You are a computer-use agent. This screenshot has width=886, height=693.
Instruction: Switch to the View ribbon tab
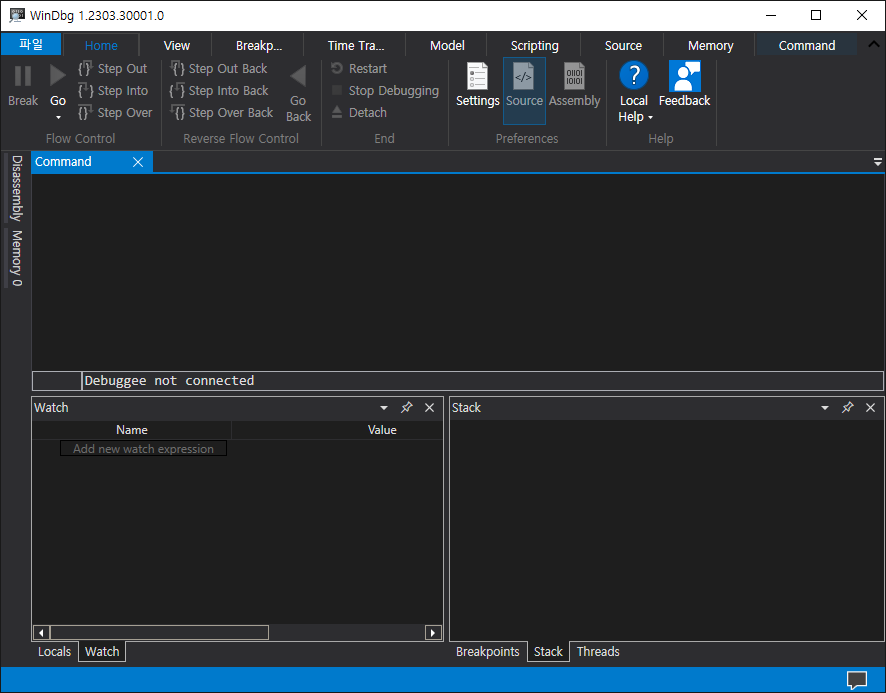pyautogui.click(x=176, y=45)
